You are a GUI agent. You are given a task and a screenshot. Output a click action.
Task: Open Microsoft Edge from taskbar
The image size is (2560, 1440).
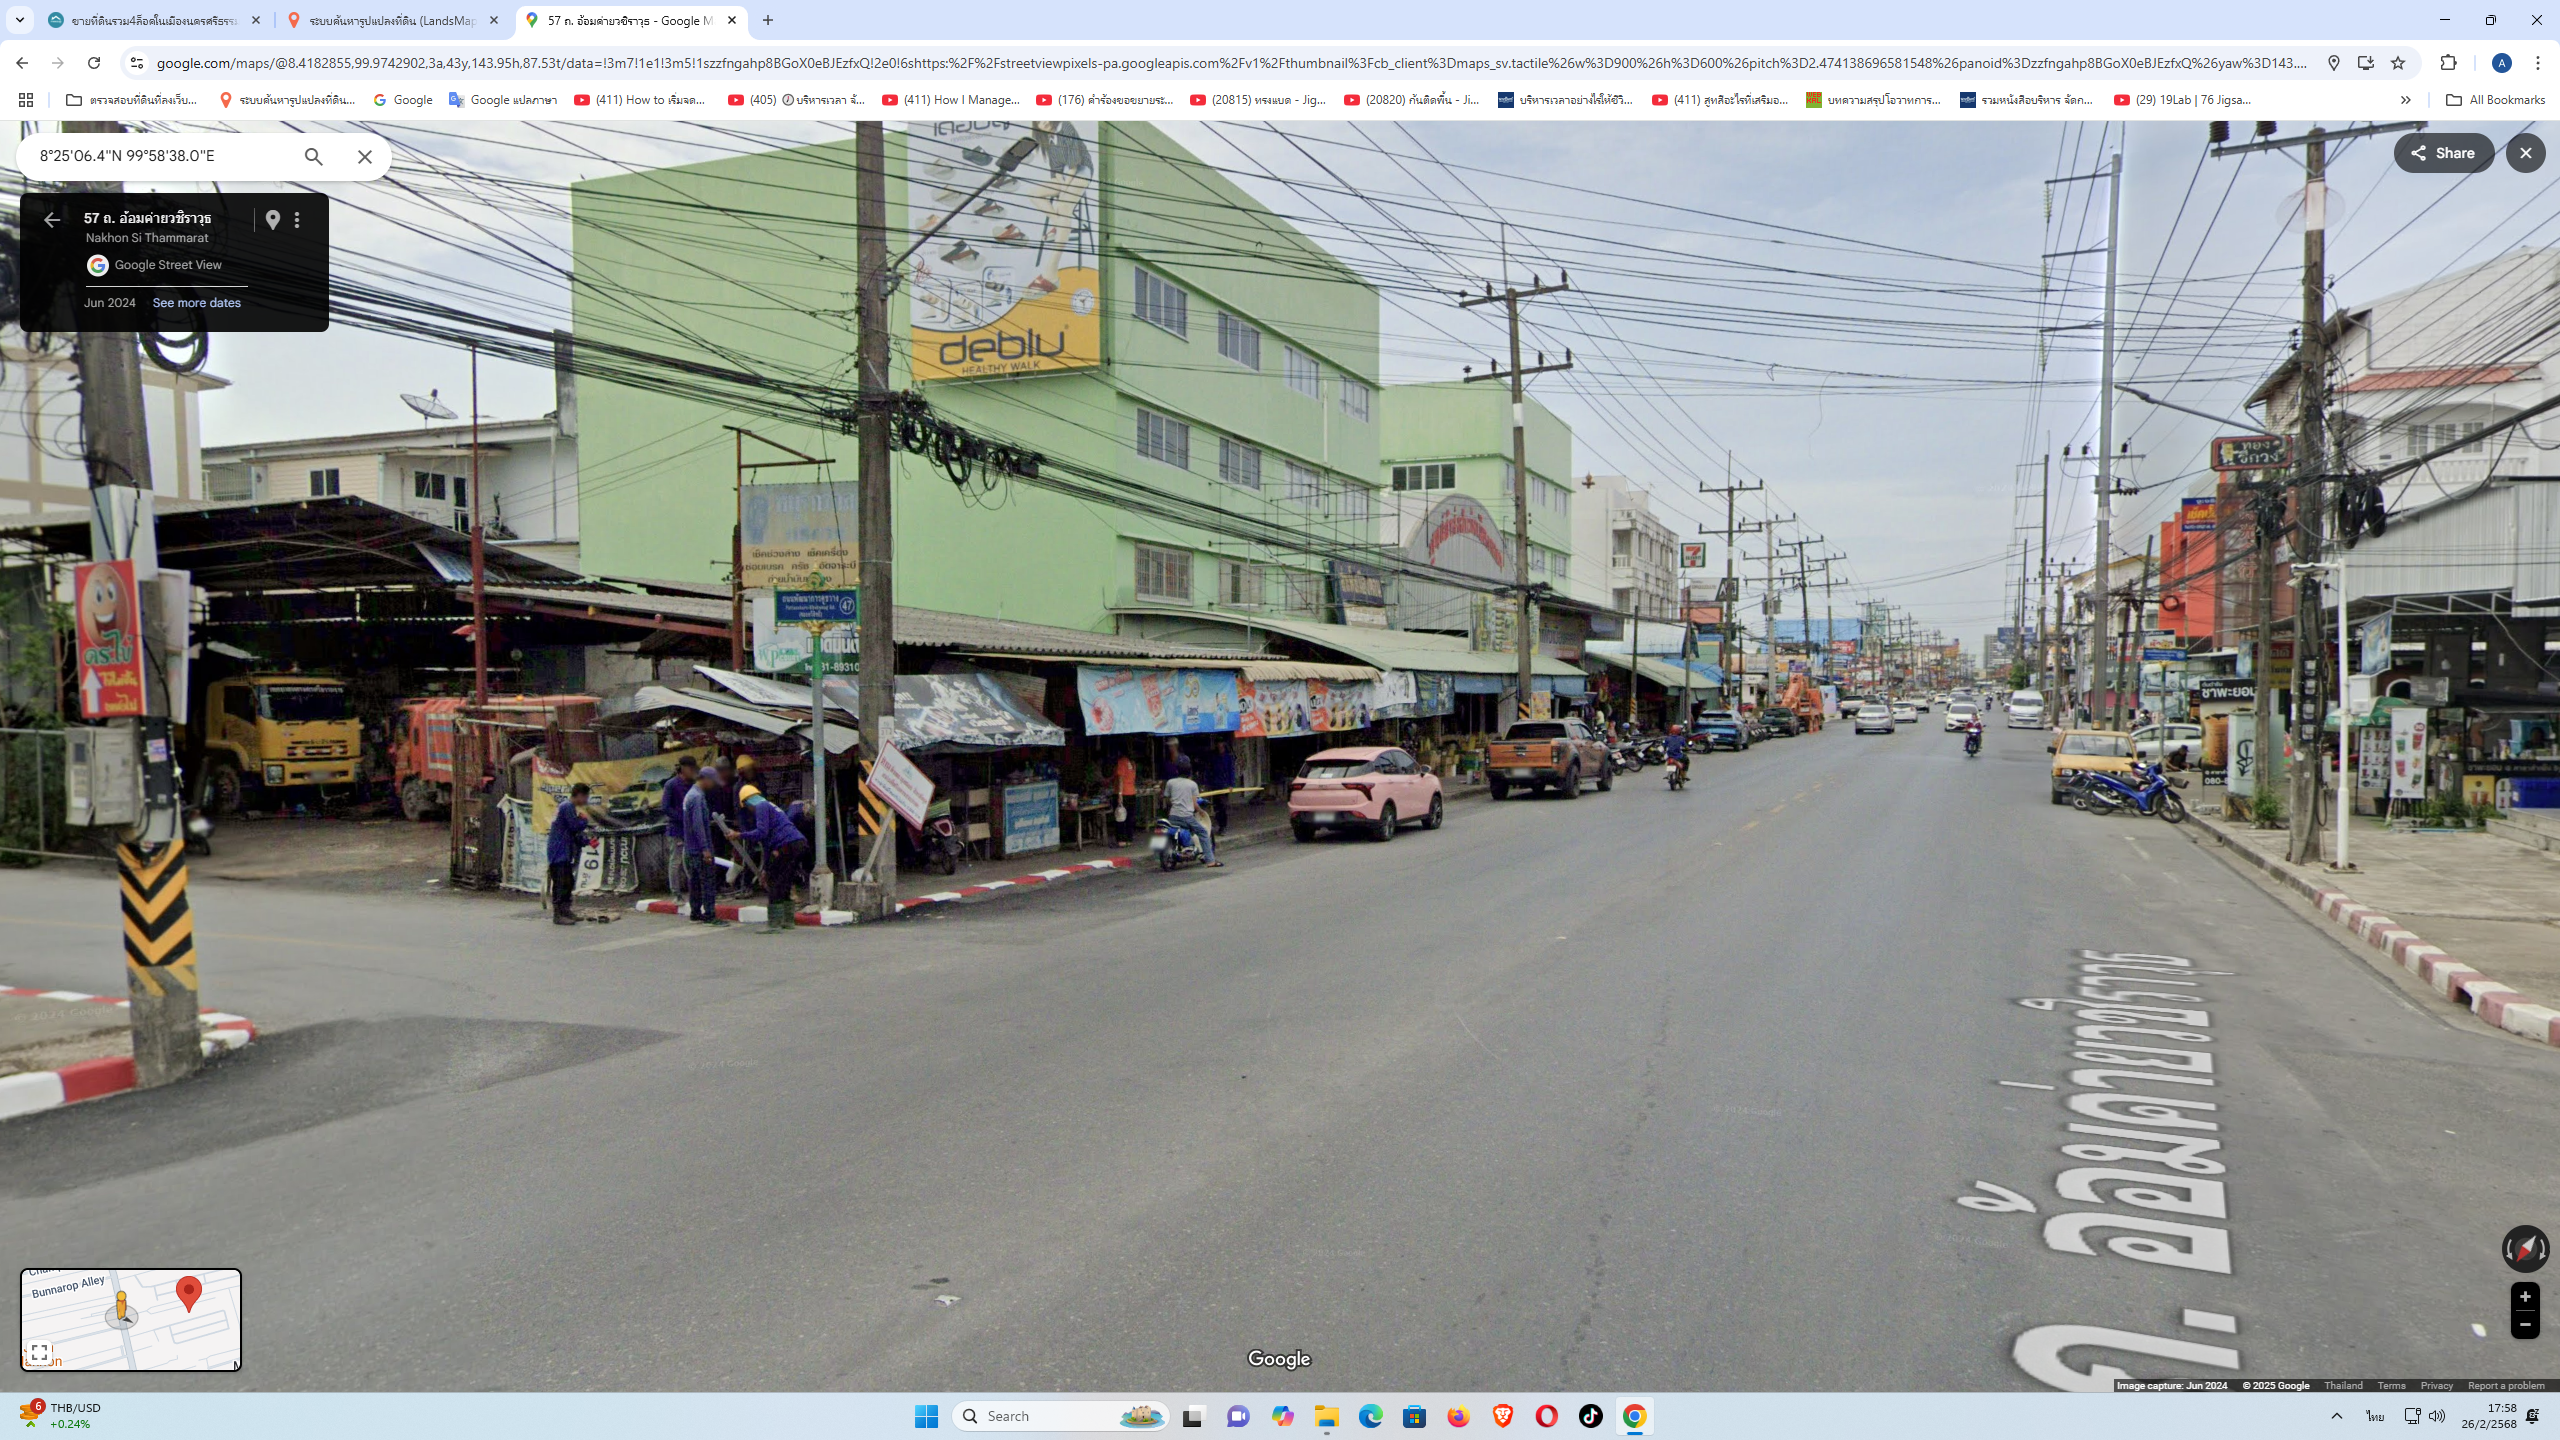[1370, 1416]
